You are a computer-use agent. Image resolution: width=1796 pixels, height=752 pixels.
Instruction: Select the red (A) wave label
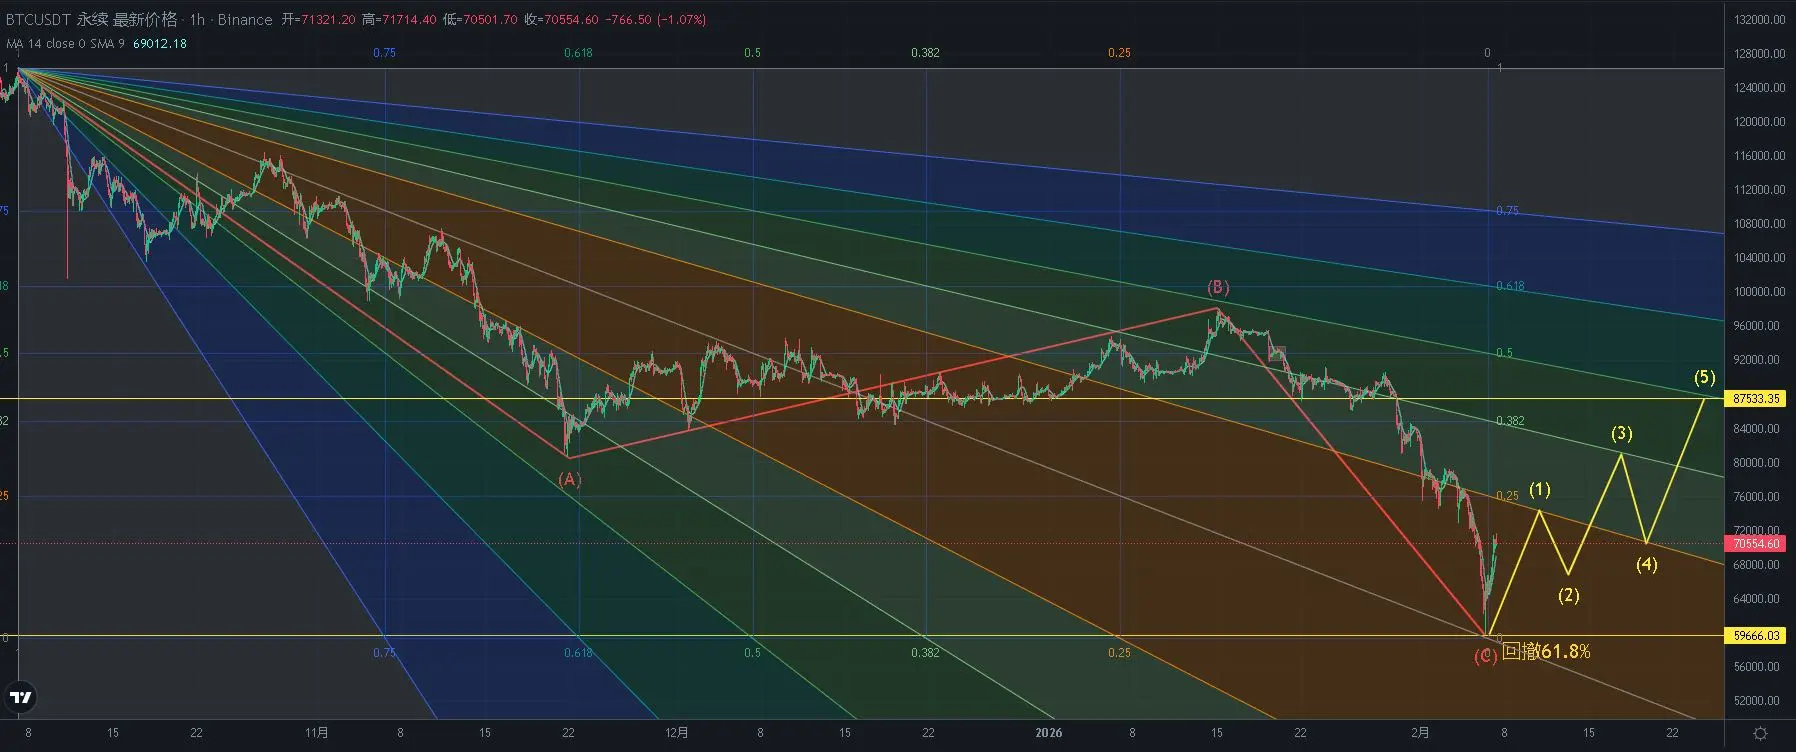point(569,480)
